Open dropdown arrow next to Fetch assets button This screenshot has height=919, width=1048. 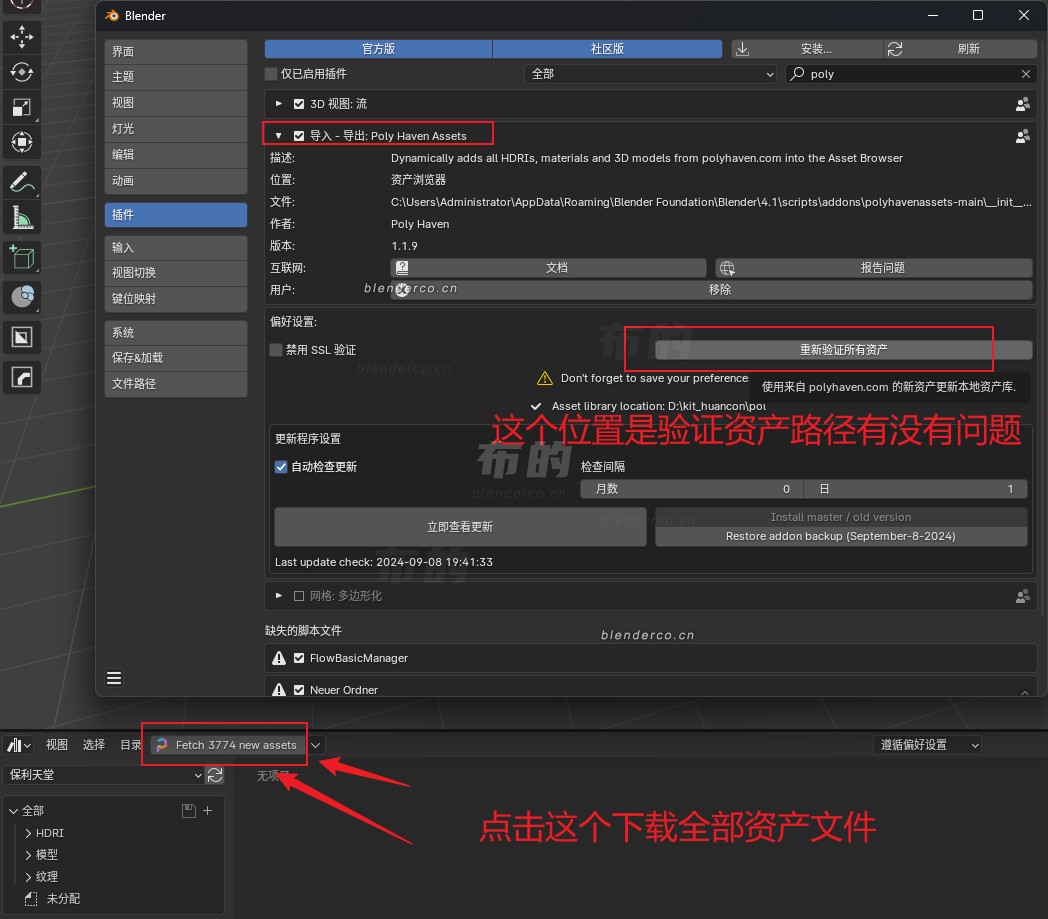click(315, 745)
